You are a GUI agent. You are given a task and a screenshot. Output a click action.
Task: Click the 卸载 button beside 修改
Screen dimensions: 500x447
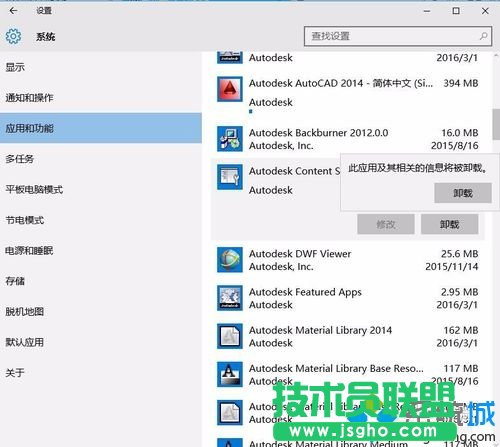click(449, 224)
